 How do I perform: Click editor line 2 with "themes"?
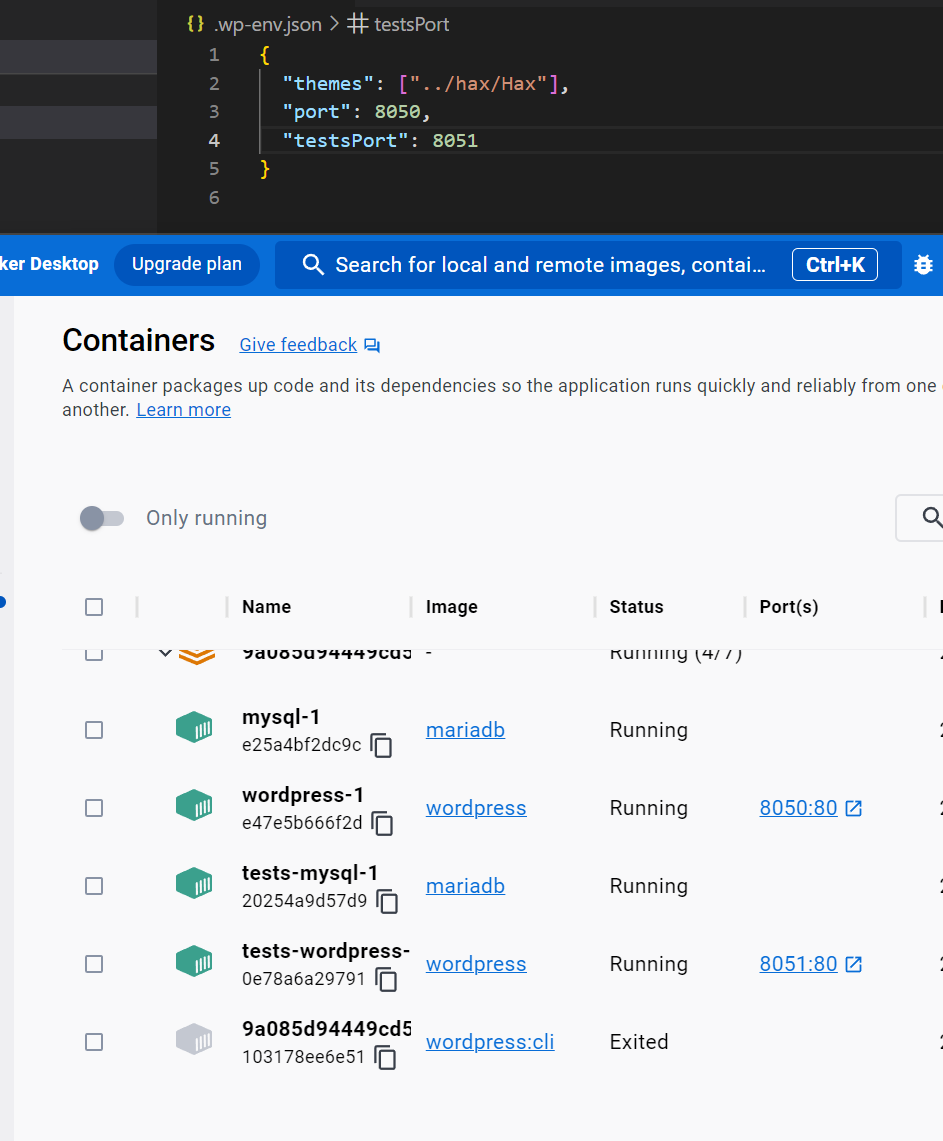(426, 84)
